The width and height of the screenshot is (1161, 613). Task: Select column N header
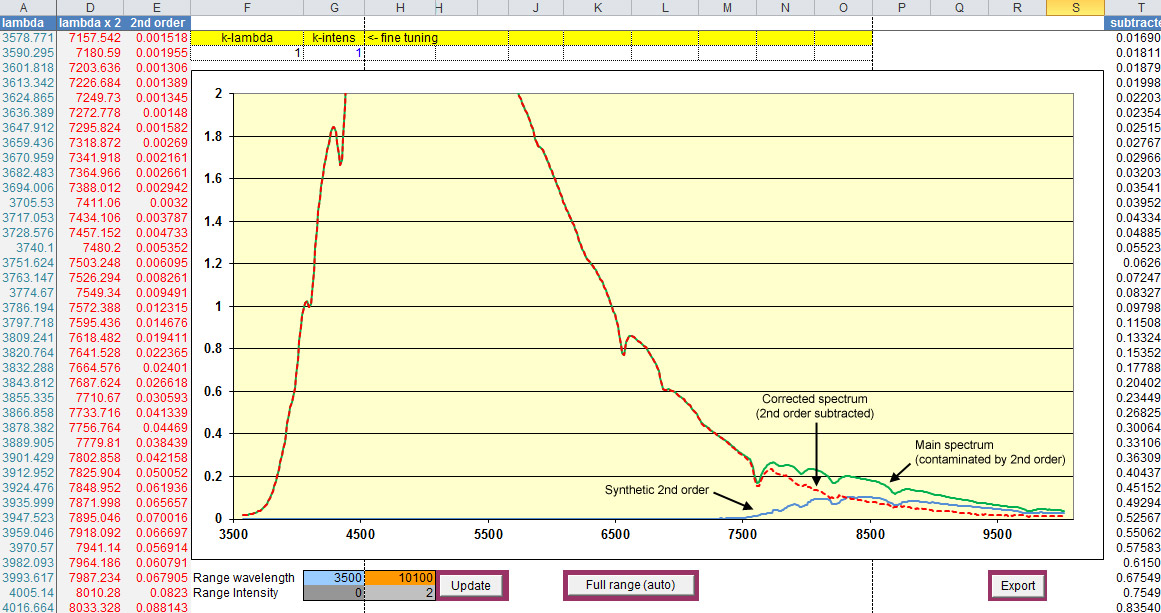[x=785, y=7]
